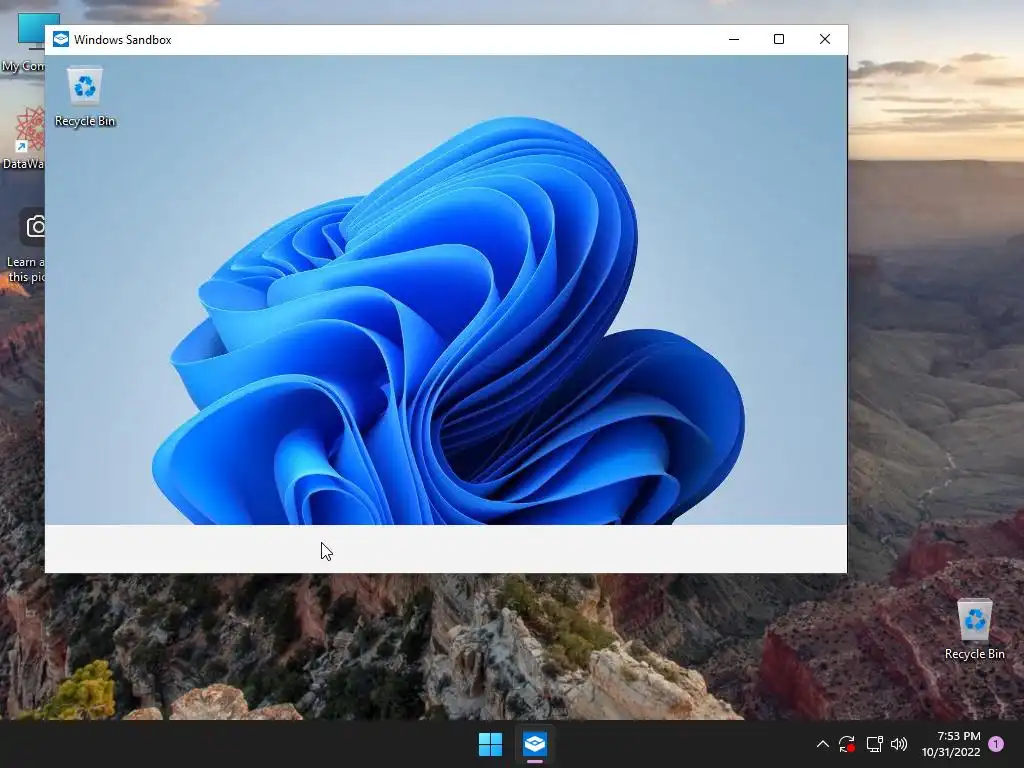Open the clock showing 7:53 PM
The width and height of the screenshot is (1024, 768).
[952, 744]
